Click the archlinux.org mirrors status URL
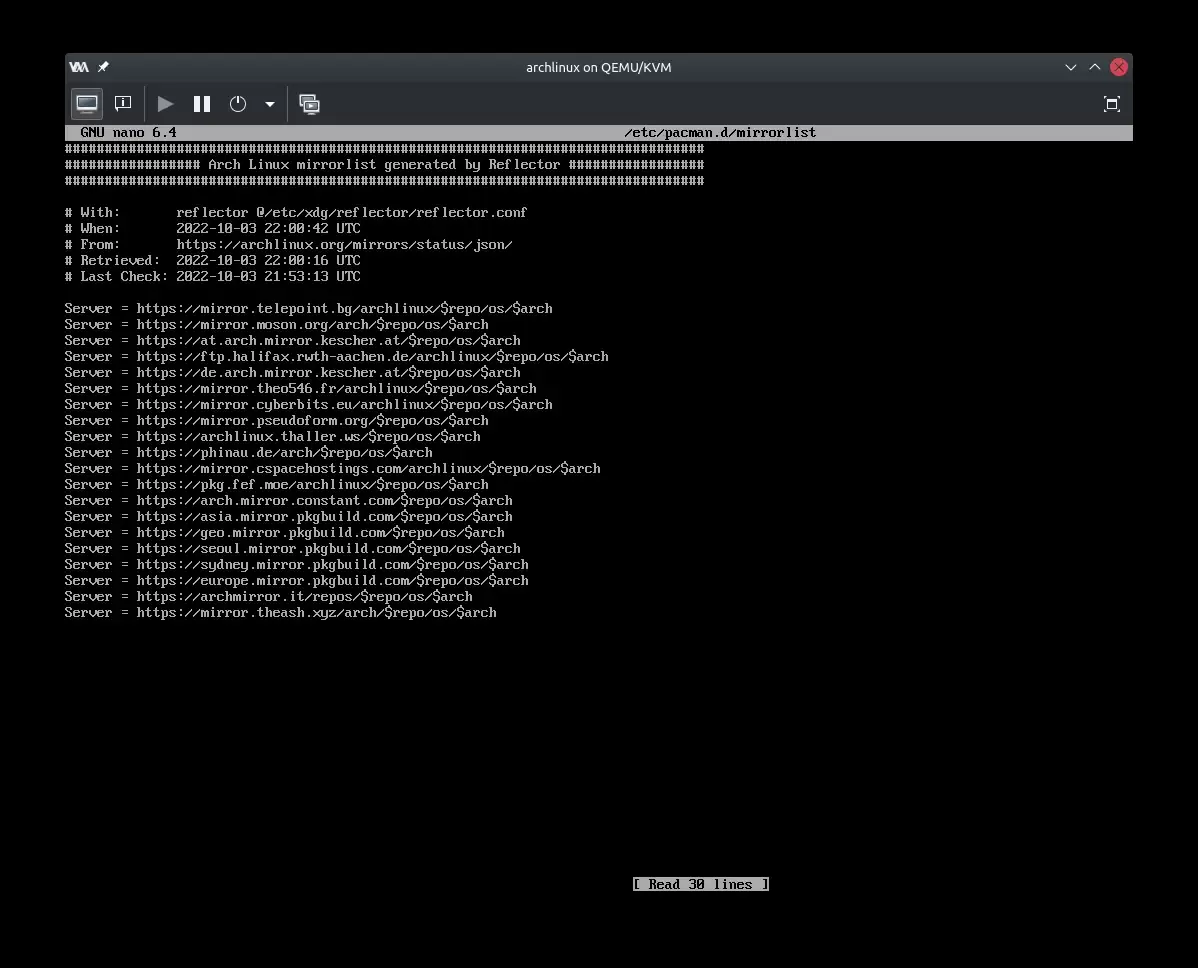The width and height of the screenshot is (1198, 968). tap(344, 245)
